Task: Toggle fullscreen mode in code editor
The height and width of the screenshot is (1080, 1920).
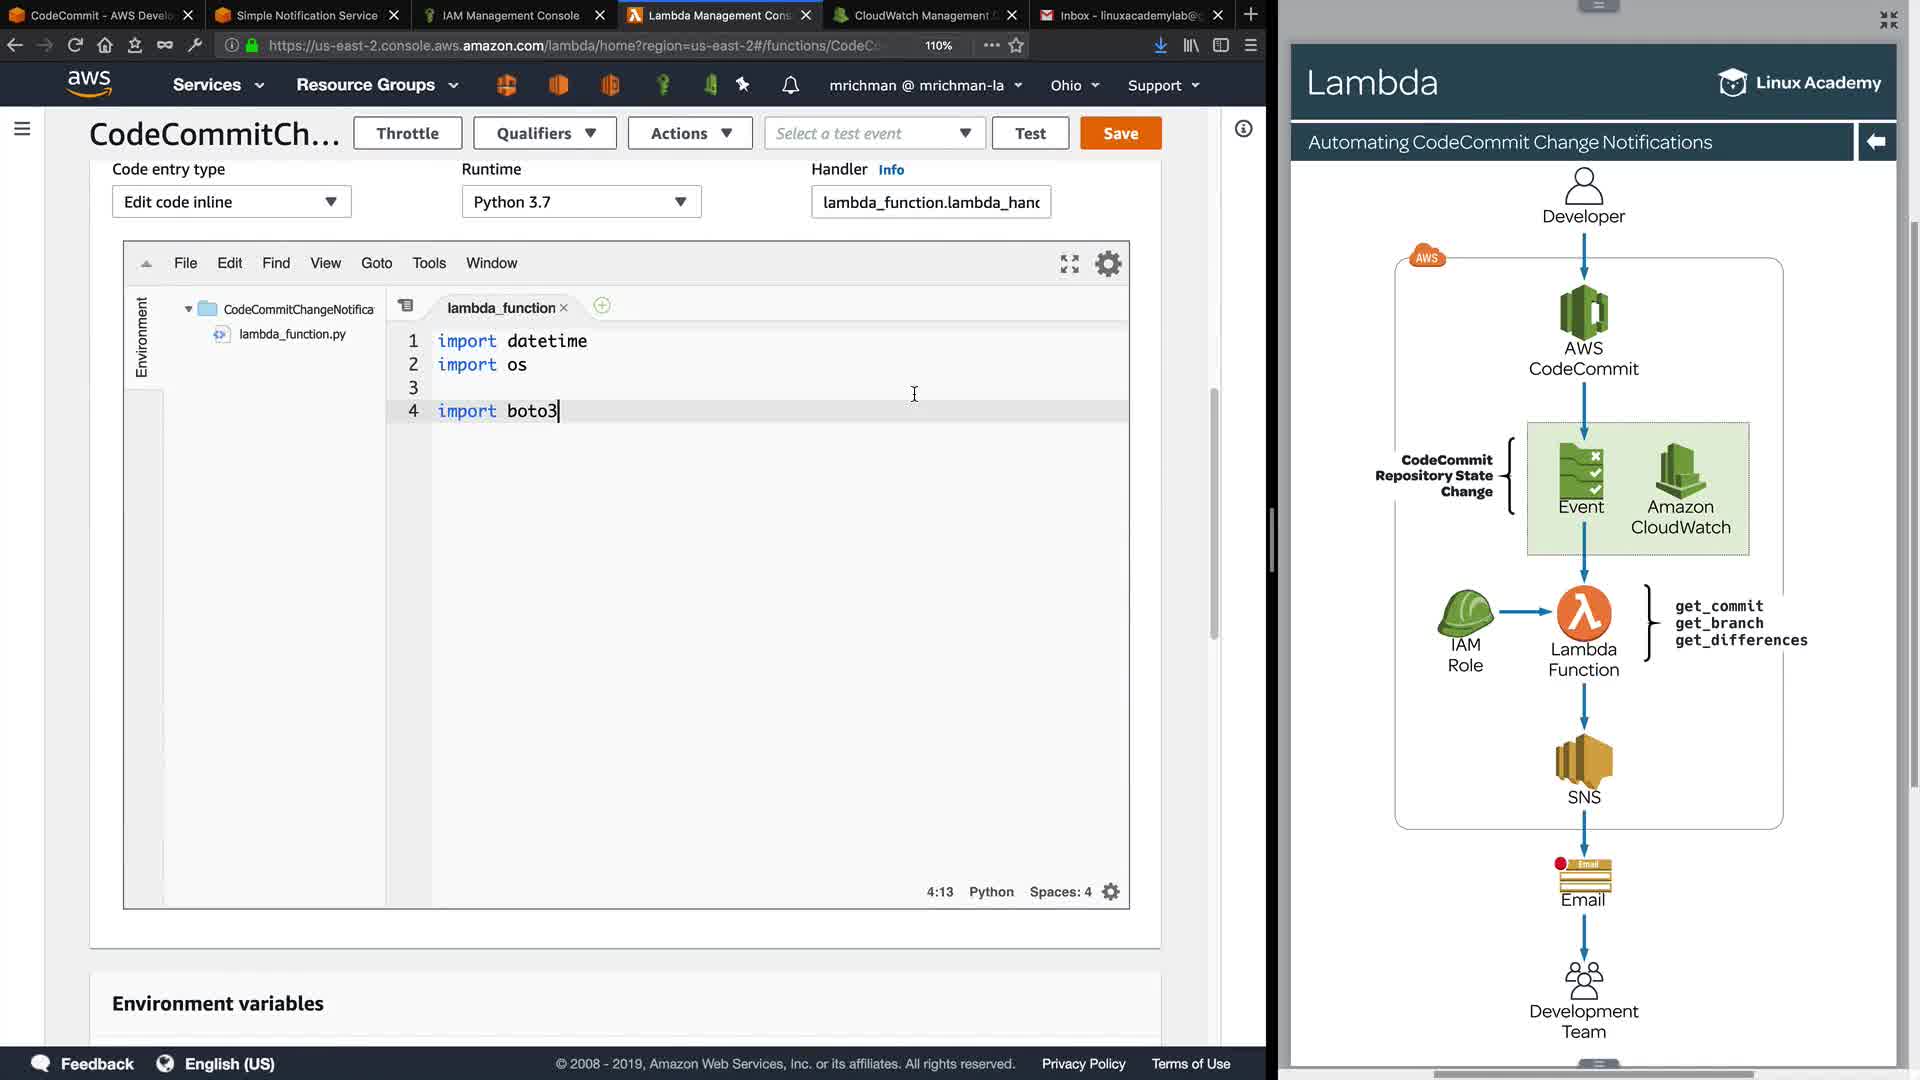Action: 1069,264
